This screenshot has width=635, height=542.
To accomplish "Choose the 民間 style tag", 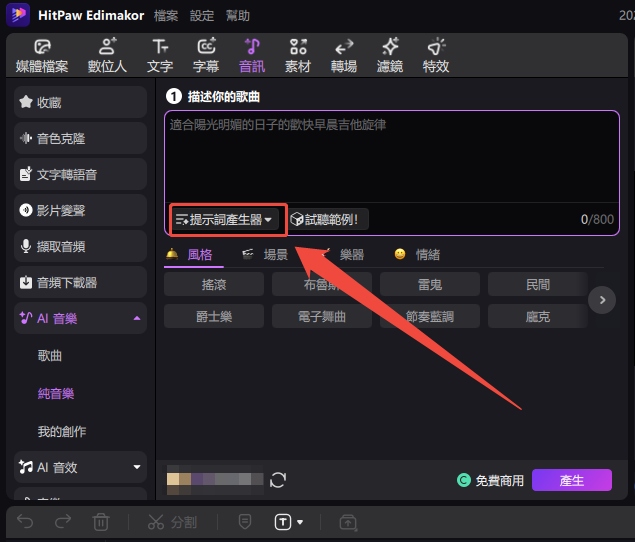I will point(538,284).
